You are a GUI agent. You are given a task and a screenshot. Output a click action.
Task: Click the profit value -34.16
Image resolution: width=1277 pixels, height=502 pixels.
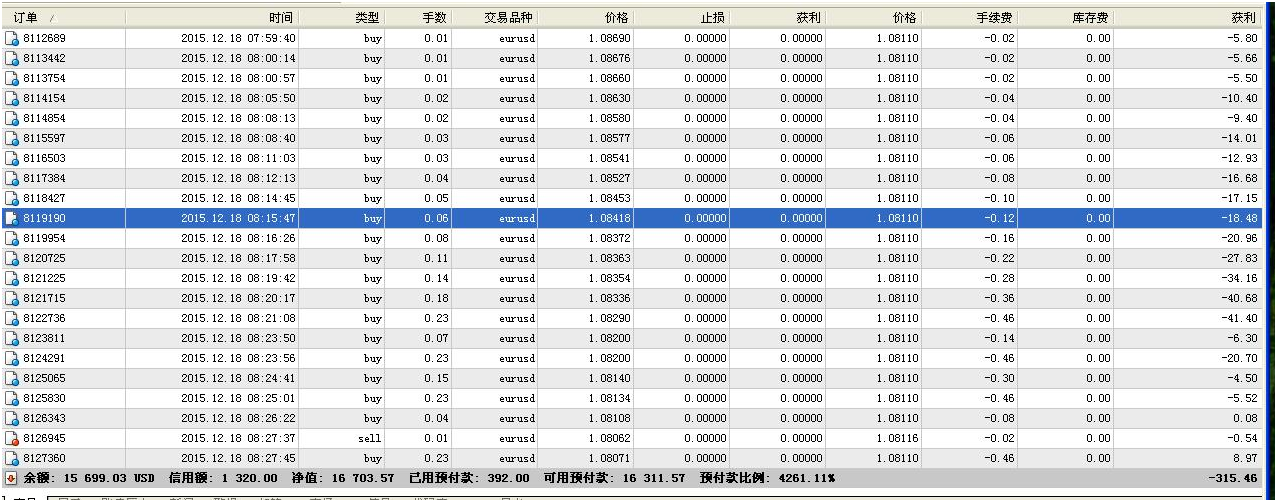pyautogui.click(x=1238, y=278)
